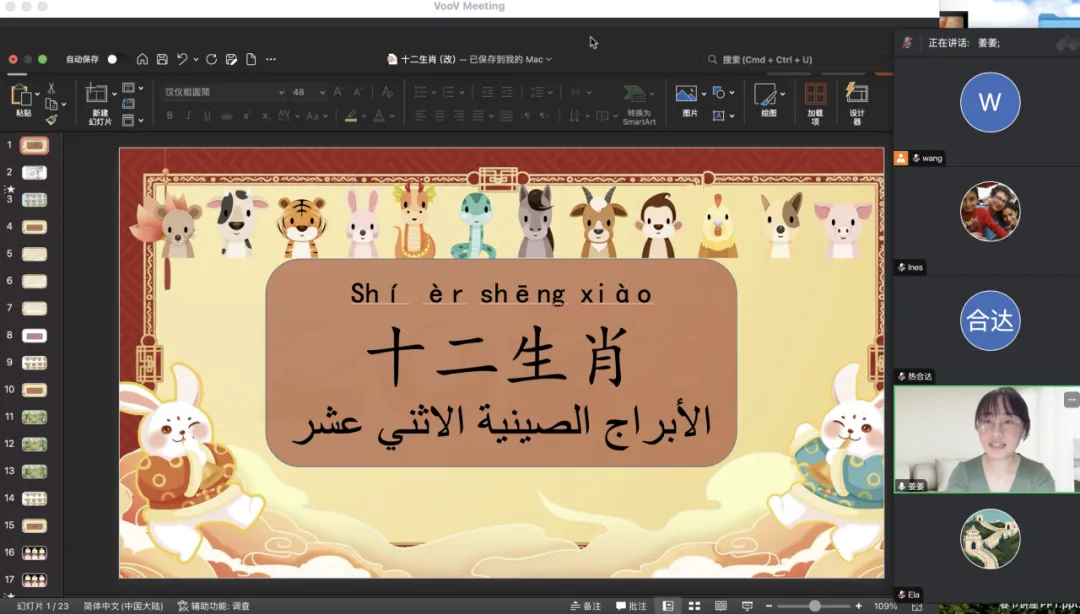The image size is (1080, 614).
Task: Start slideshow from status bar icon
Action: point(746,606)
